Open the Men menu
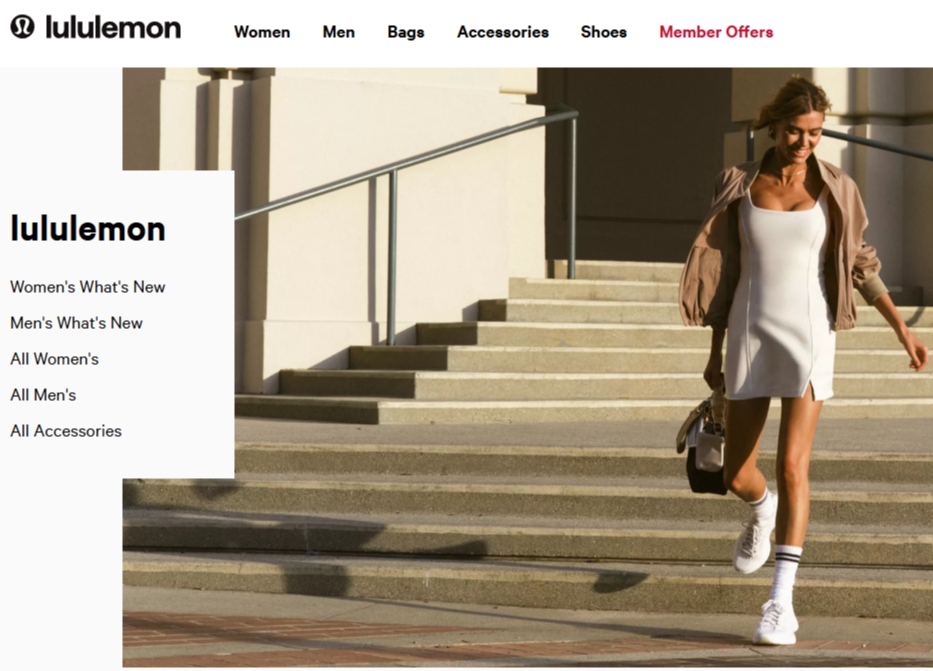Viewport: 933px width, 671px height. click(x=339, y=32)
